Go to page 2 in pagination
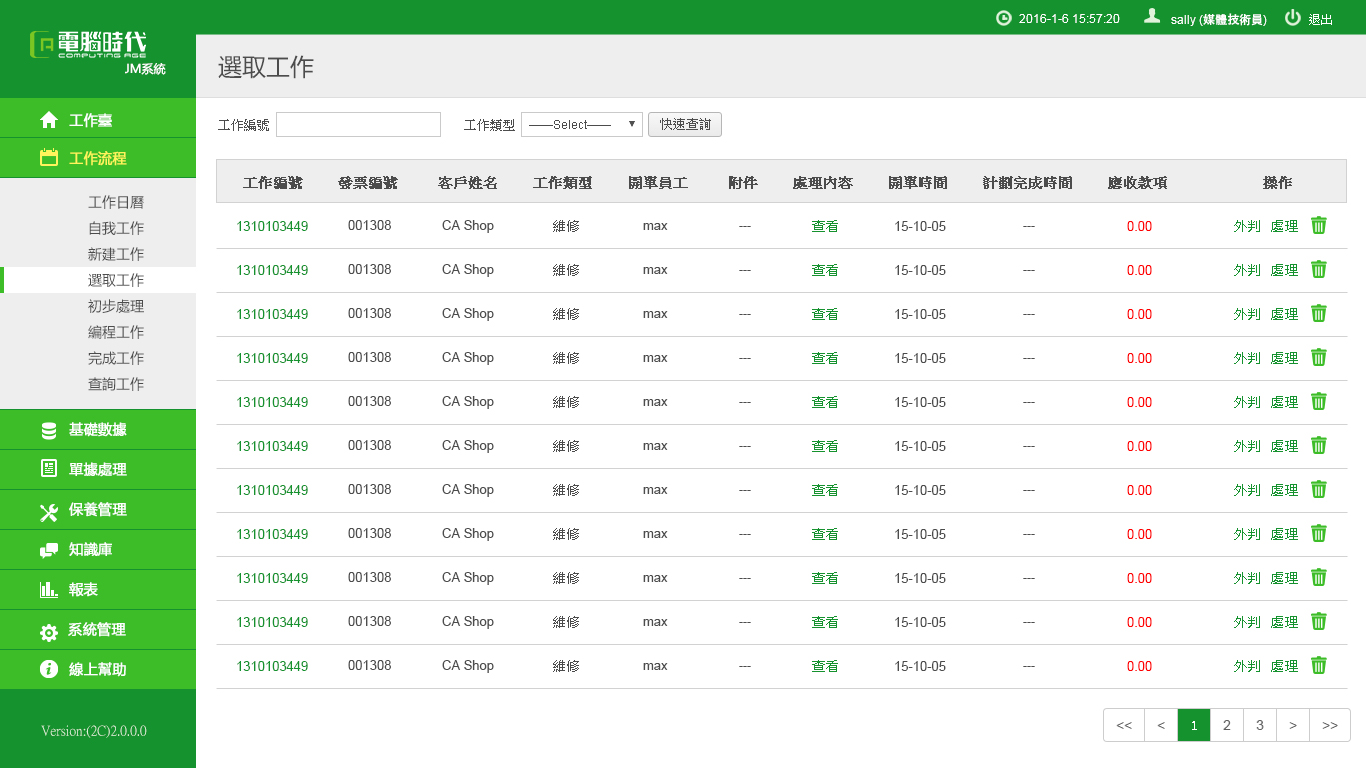This screenshot has height=768, width=1366. point(1227,725)
